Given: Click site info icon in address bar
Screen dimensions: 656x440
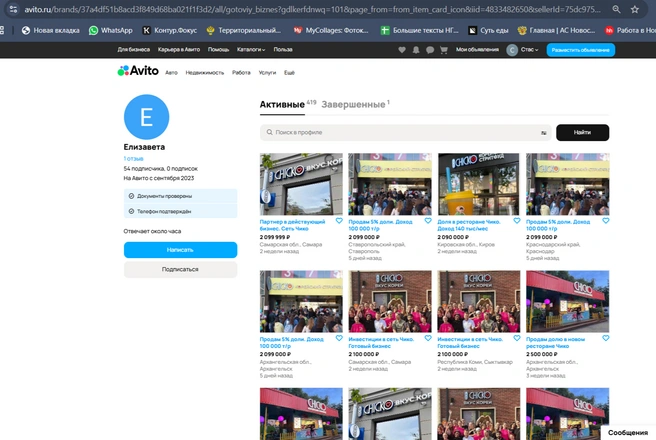Looking at the screenshot, I should coord(13,9).
